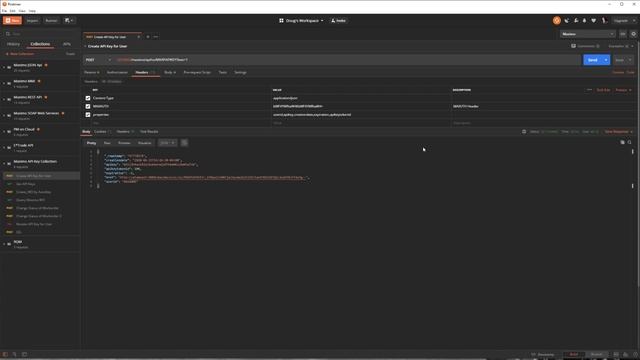Image resolution: width=640 pixels, height=360 pixels.
Task: Click the heart icon in header
Action: pos(593,20)
